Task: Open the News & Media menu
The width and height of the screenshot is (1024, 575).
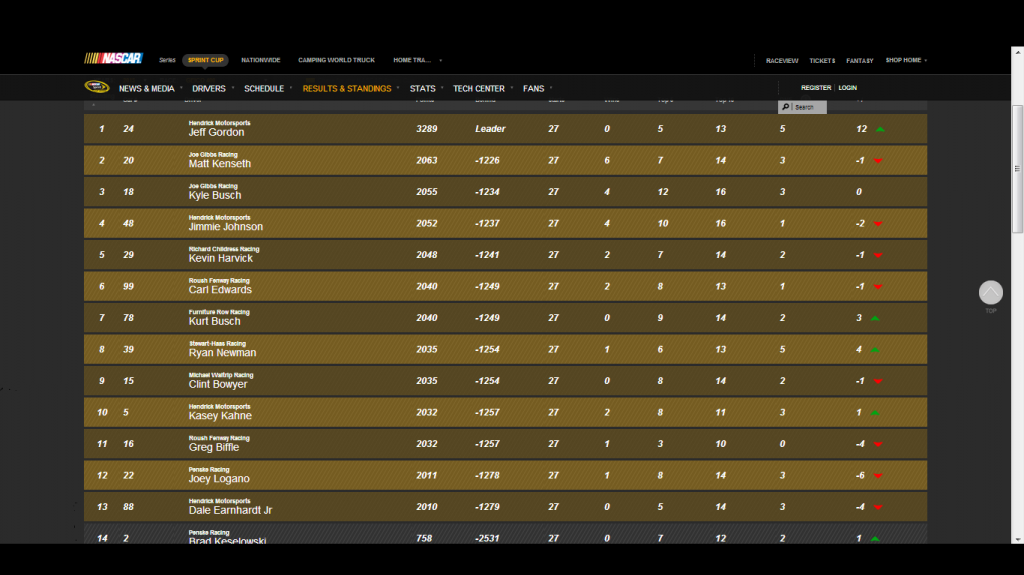Action: click(x=146, y=88)
